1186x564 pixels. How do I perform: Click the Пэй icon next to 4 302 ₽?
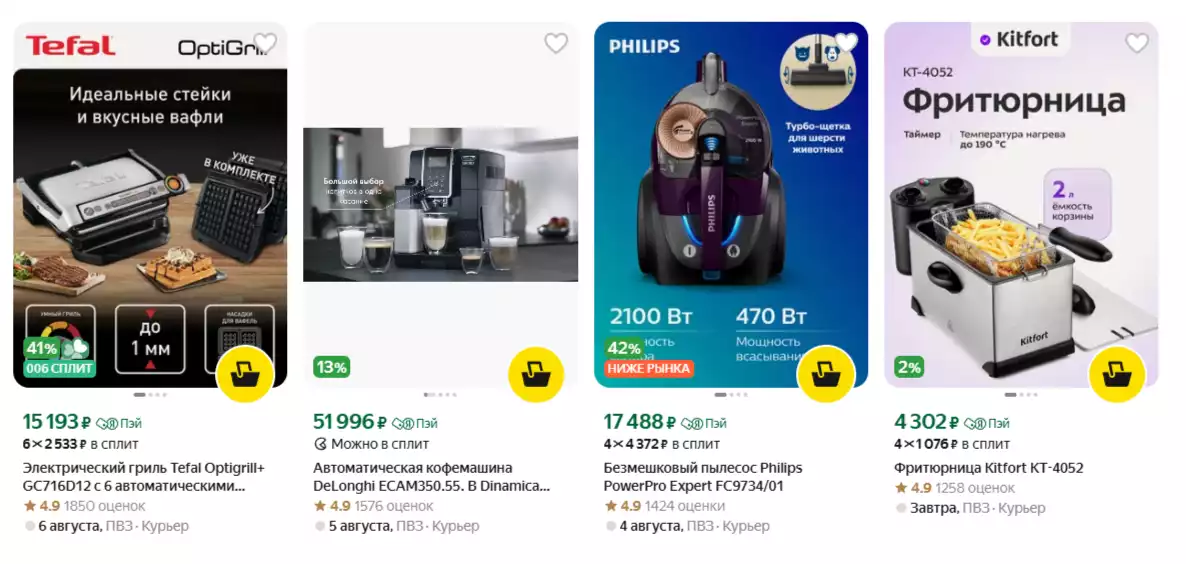tap(986, 423)
